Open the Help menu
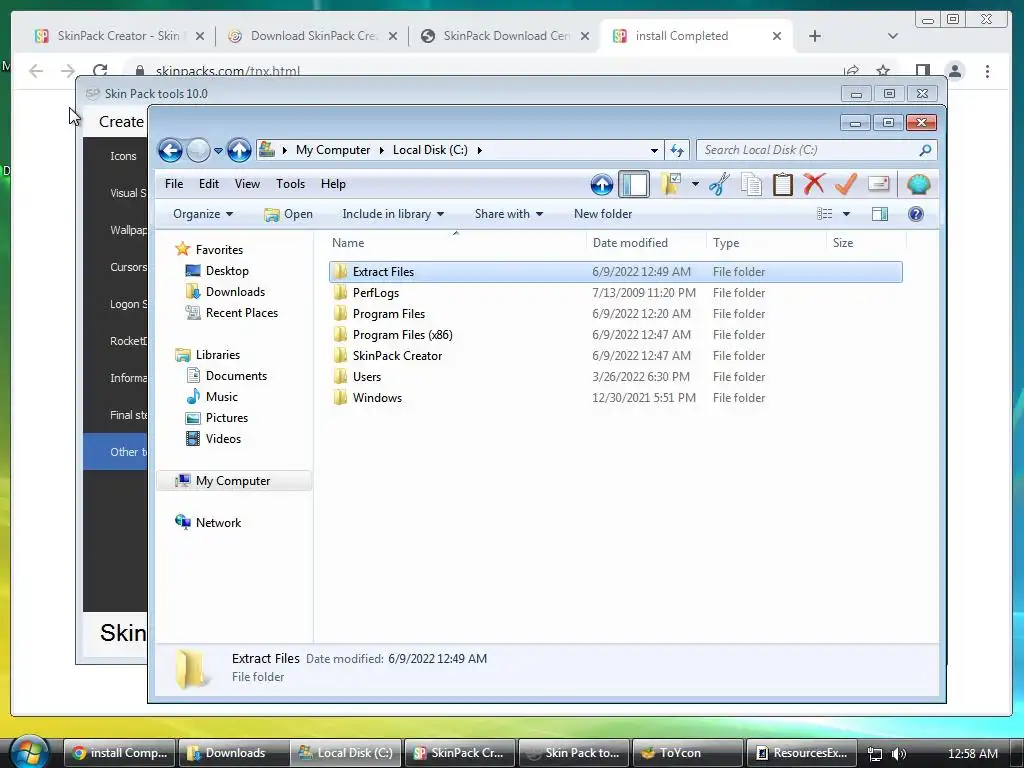The width and height of the screenshot is (1024, 768). [x=333, y=184]
